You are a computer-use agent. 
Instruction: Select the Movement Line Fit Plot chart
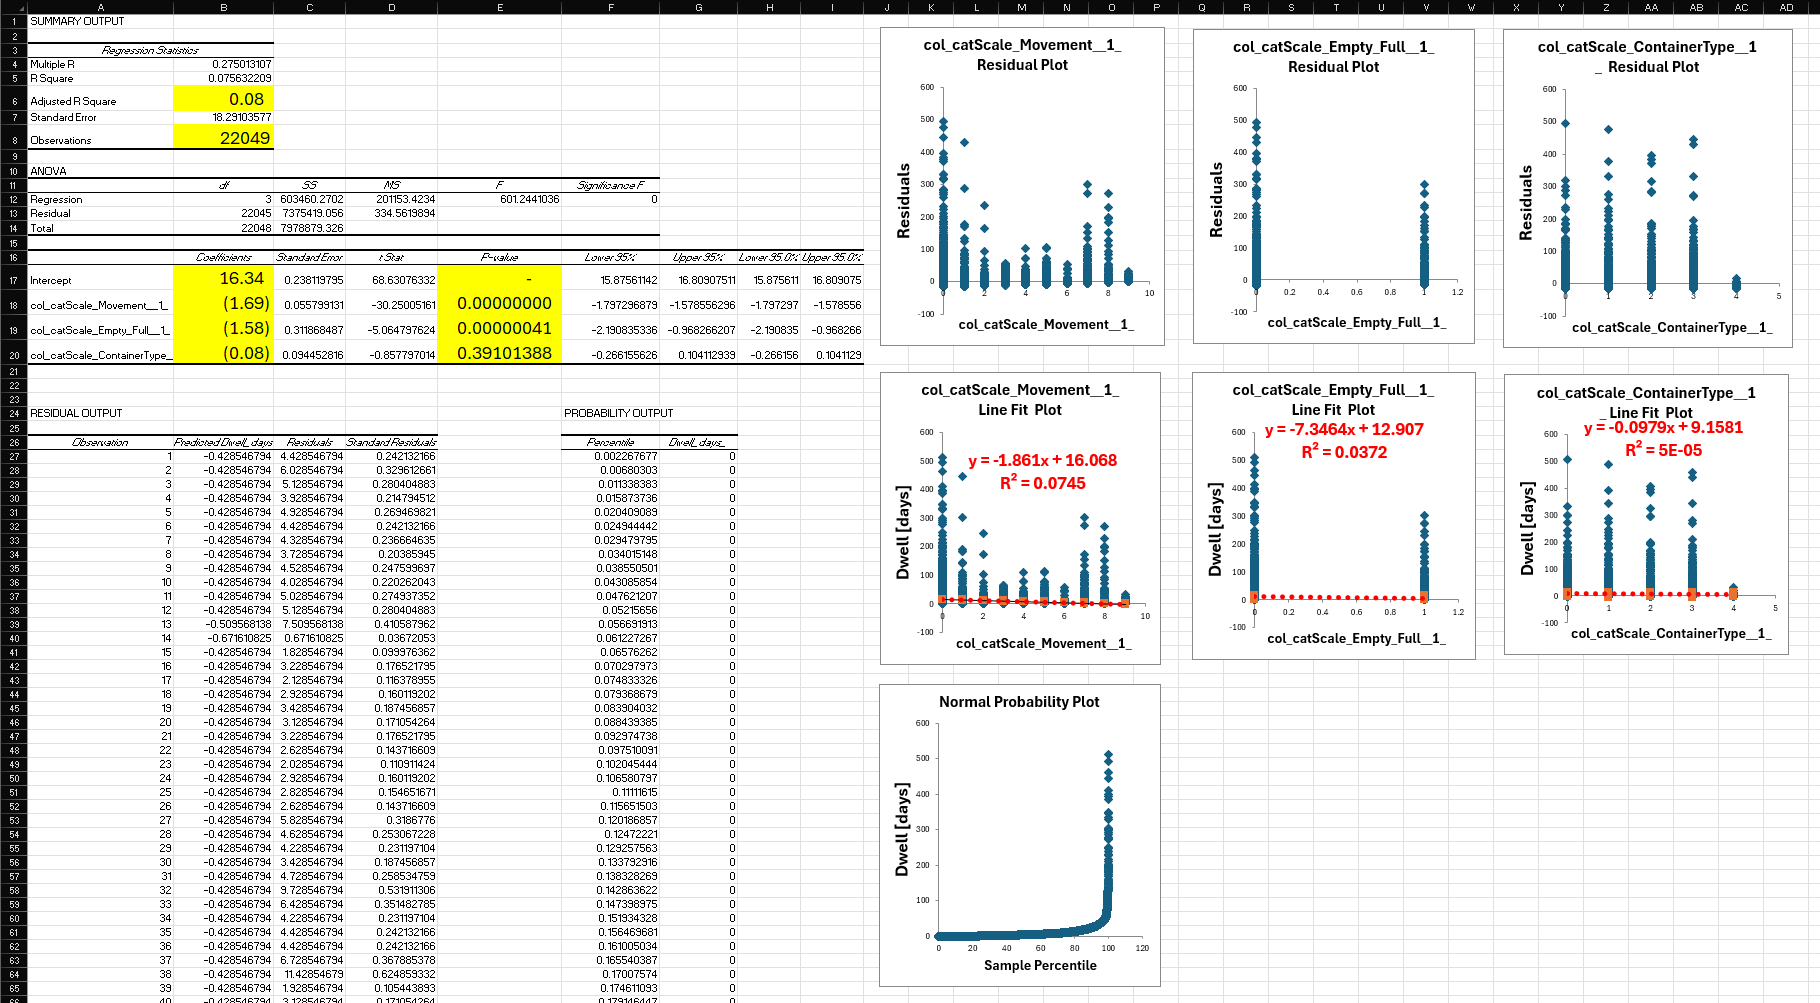tap(1020, 518)
